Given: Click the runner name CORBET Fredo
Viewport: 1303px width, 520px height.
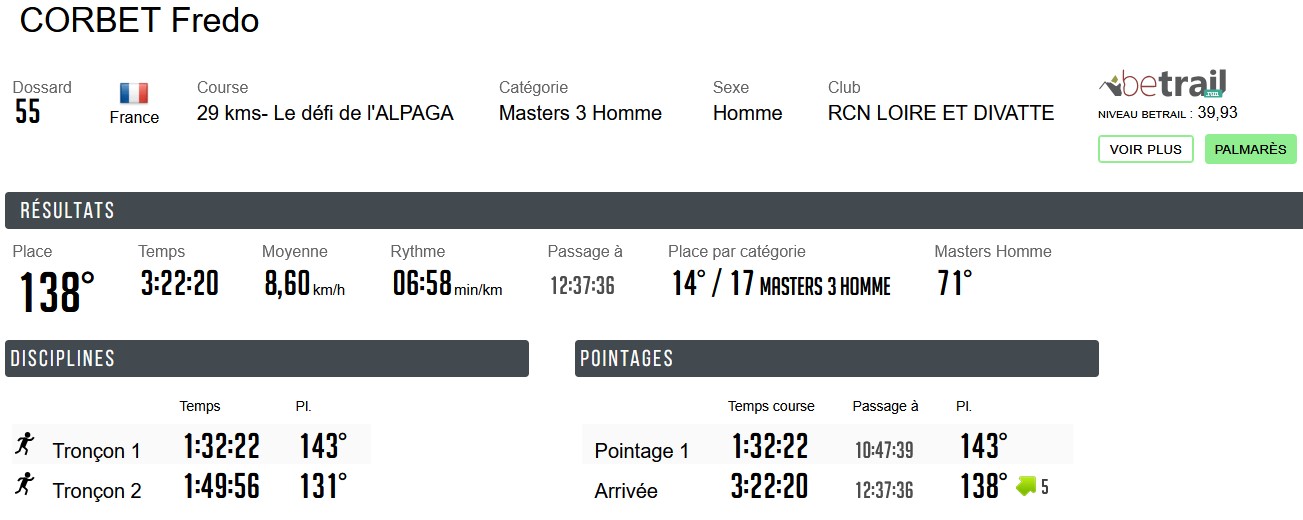Looking at the screenshot, I should (139, 20).
